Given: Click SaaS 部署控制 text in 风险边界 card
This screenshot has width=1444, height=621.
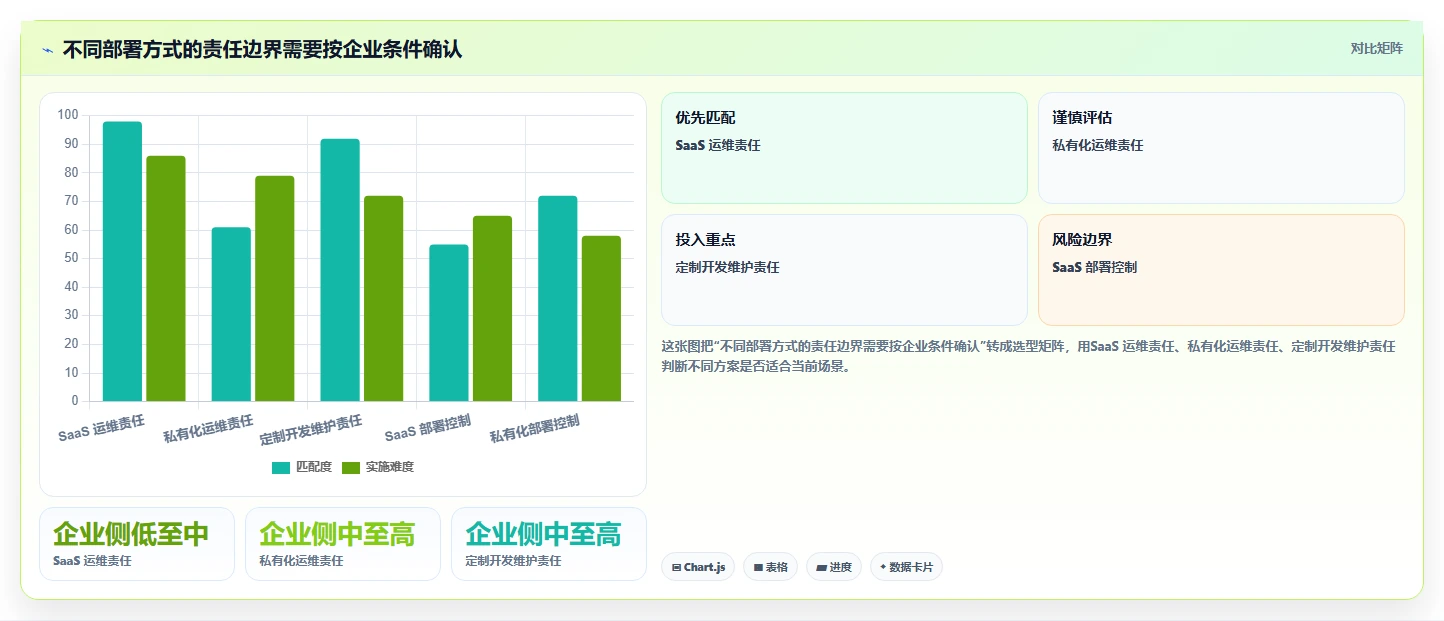Looking at the screenshot, I should pos(1094,267).
